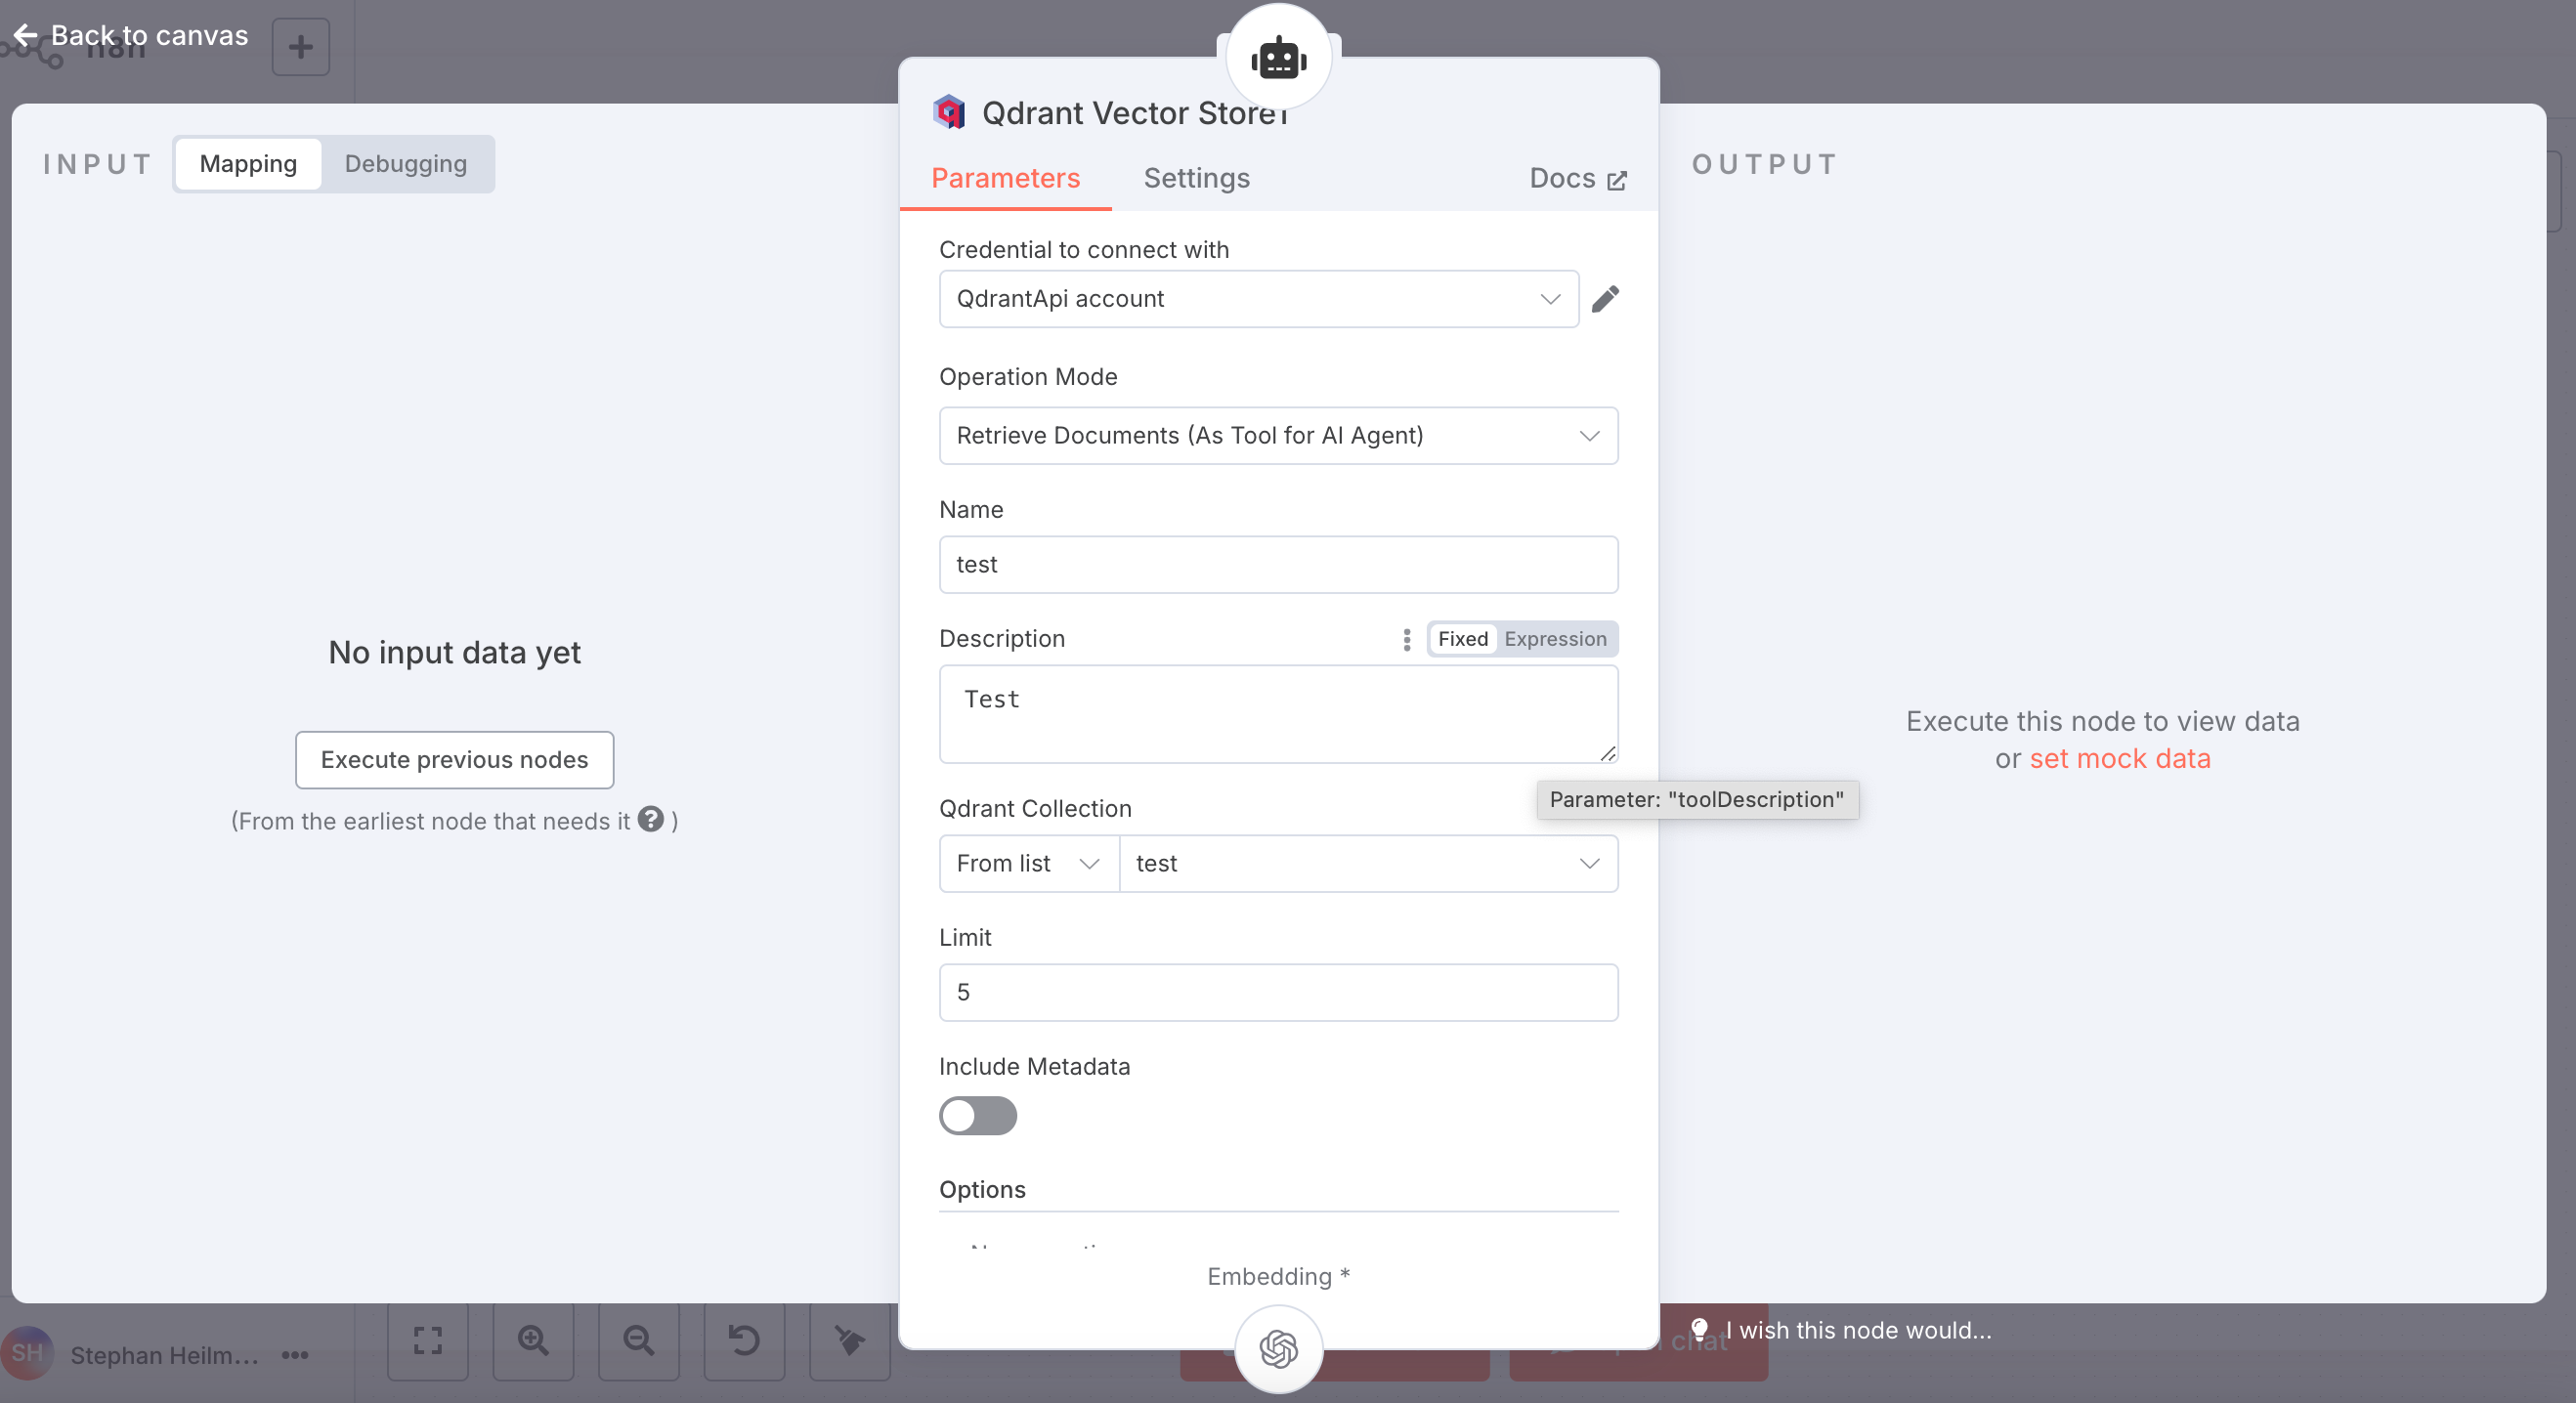
Task: Click Back to canvas text link
Action: tap(149, 36)
